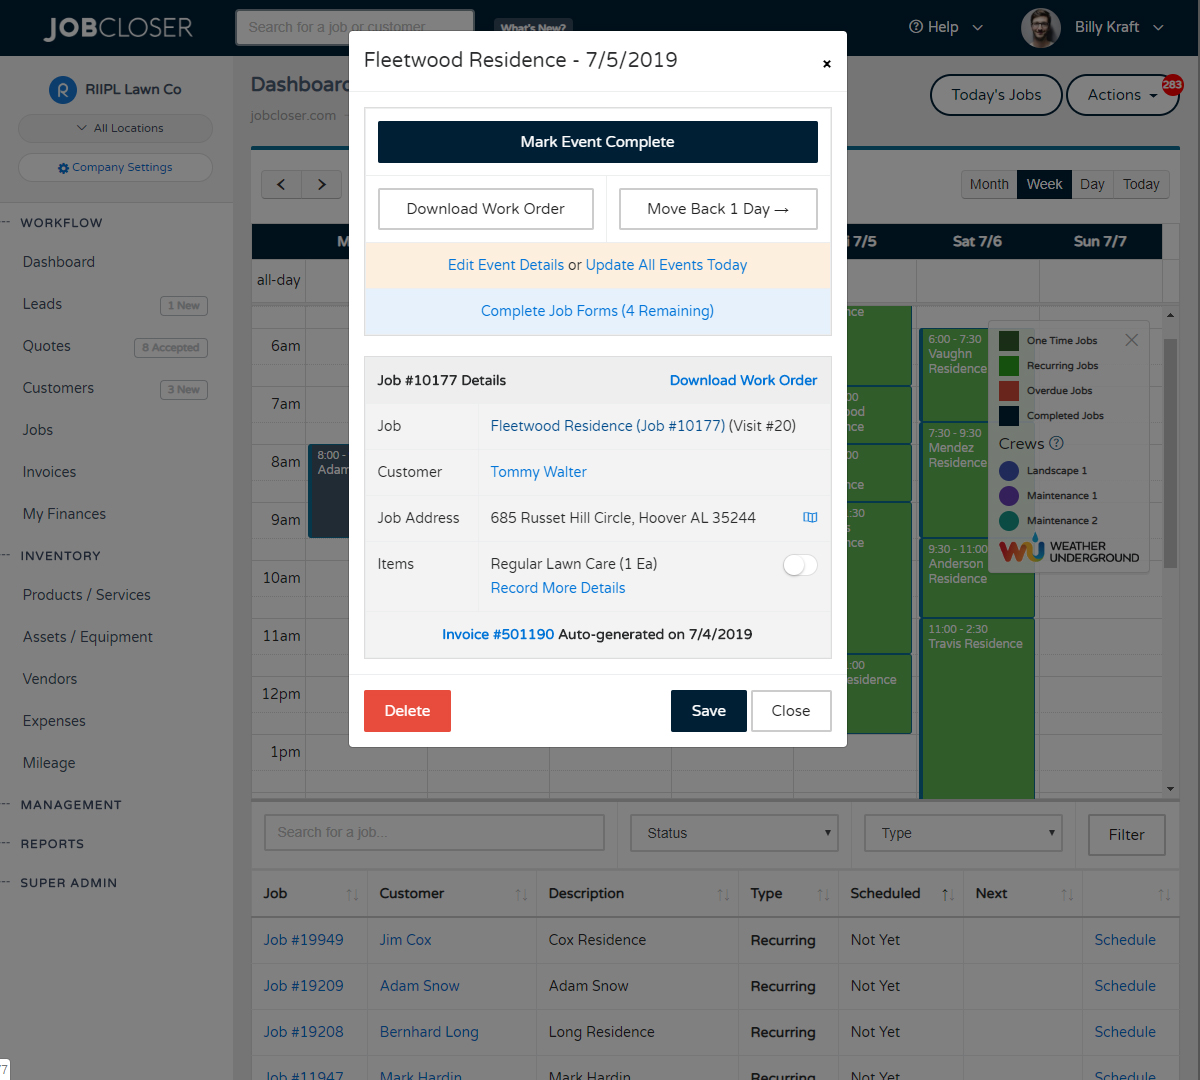This screenshot has width=1200, height=1080.
Task: Click Billy Kraft's profile avatar
Action: (1040, 28)
